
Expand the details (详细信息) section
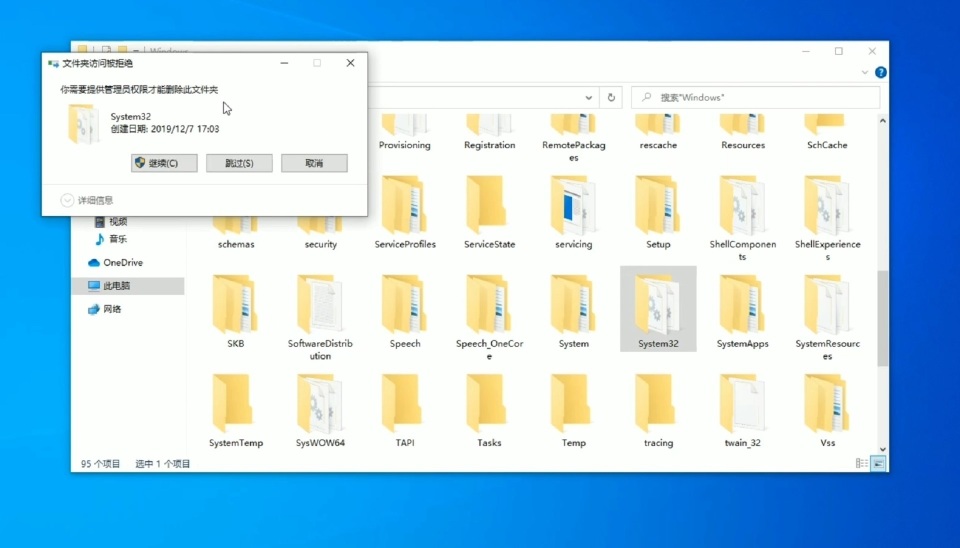(x=87, y=200)
